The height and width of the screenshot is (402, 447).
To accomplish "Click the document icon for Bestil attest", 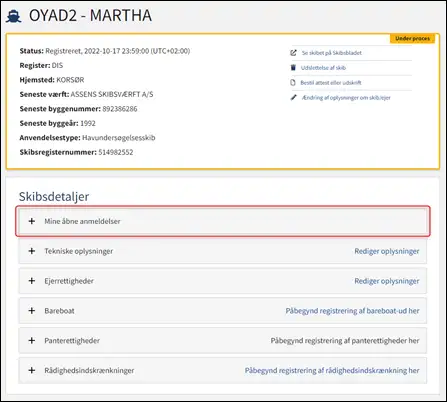I will coord(293,82).
